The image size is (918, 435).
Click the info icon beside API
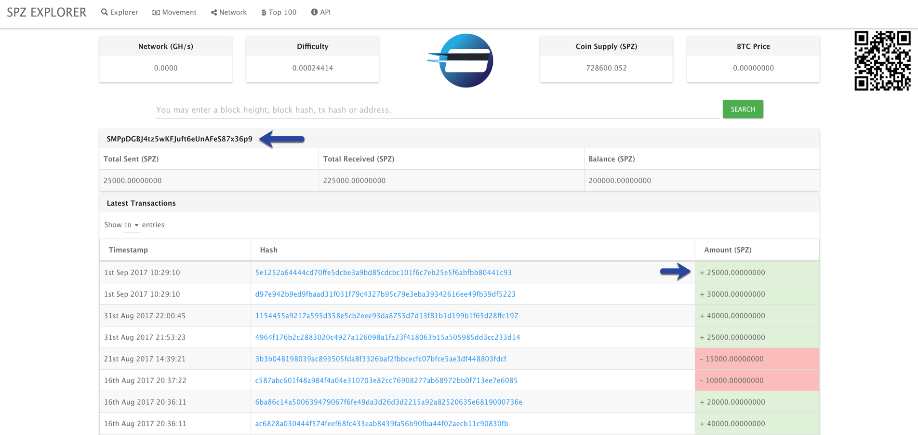coord(314,13)
